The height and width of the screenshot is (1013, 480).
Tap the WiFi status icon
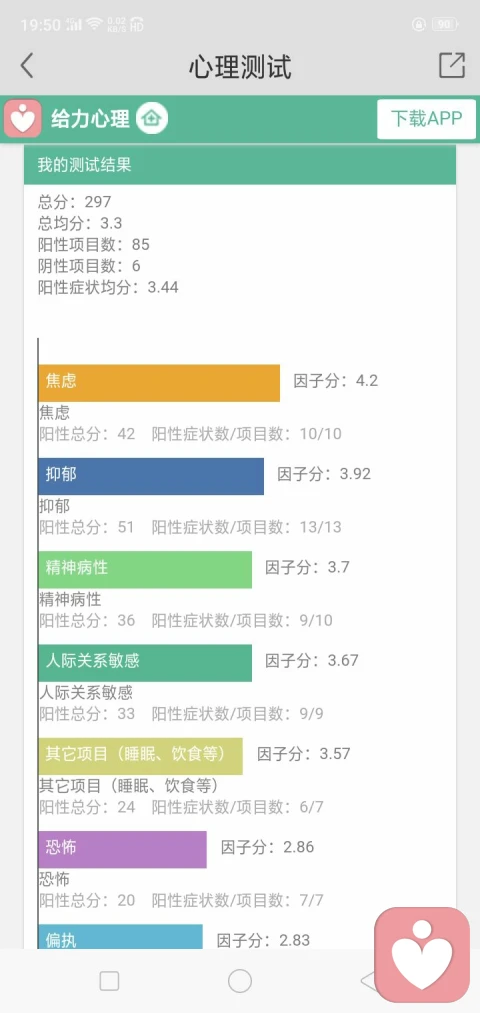click(95, 25)
